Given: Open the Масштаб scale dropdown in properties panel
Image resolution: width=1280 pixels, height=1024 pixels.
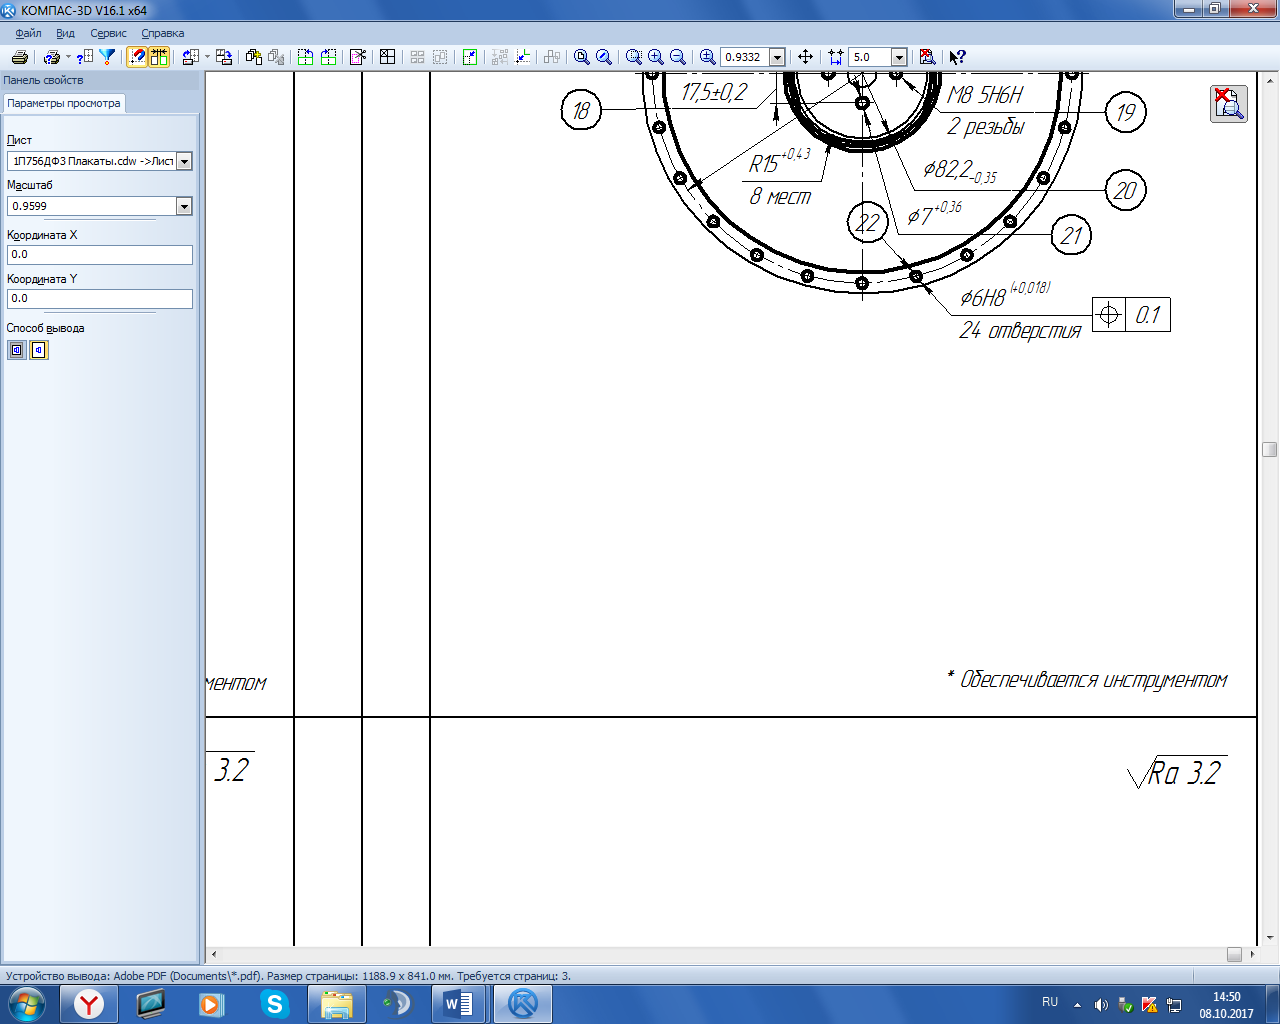Looking at the screenshot, I should [x=184, y=206].
